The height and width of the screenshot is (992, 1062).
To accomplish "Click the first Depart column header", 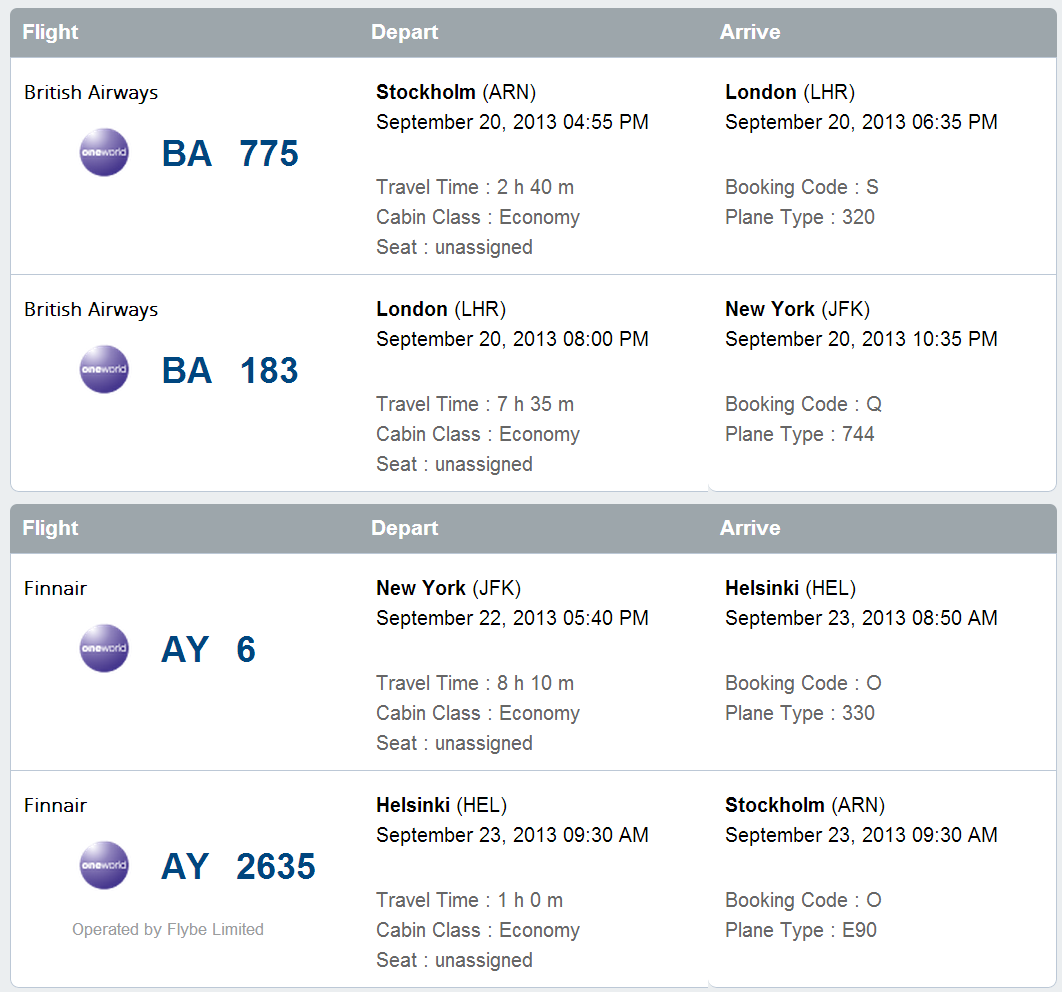I will [404, 32].
